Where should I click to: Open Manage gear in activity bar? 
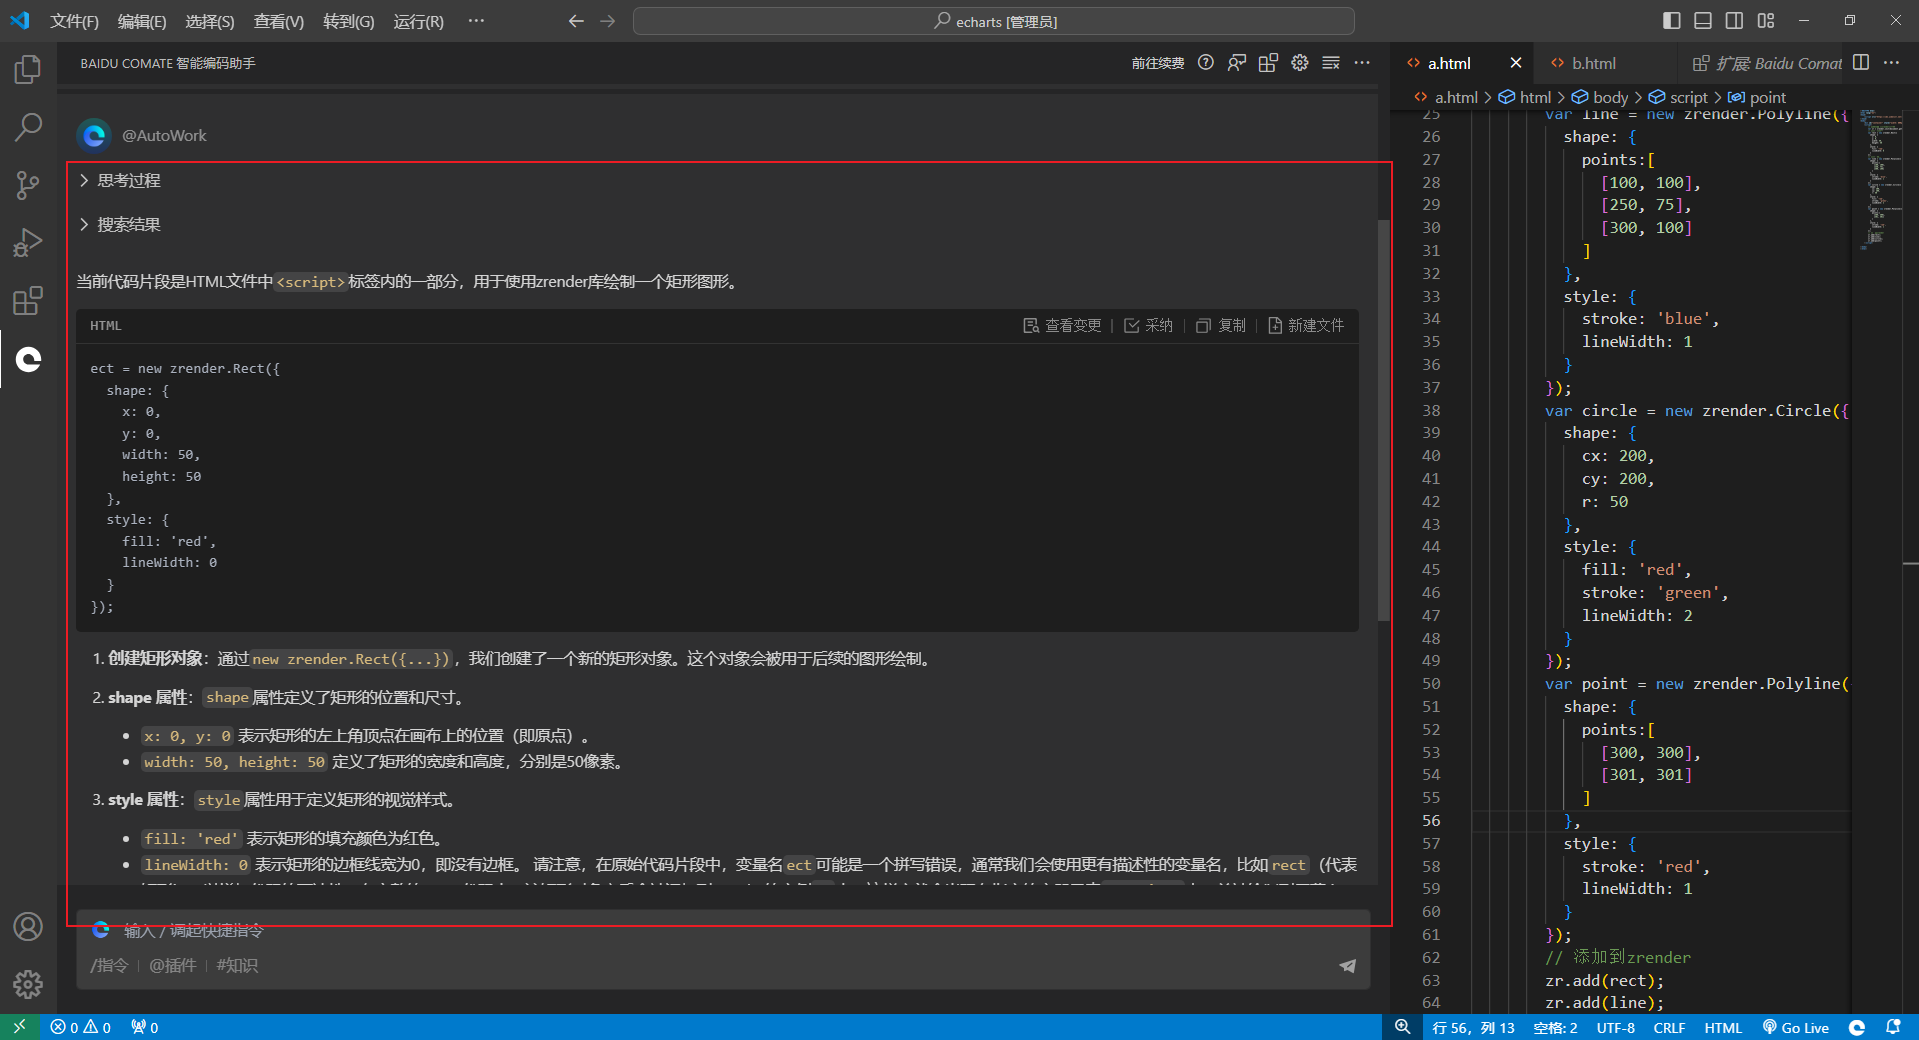[x=28, y=985]
